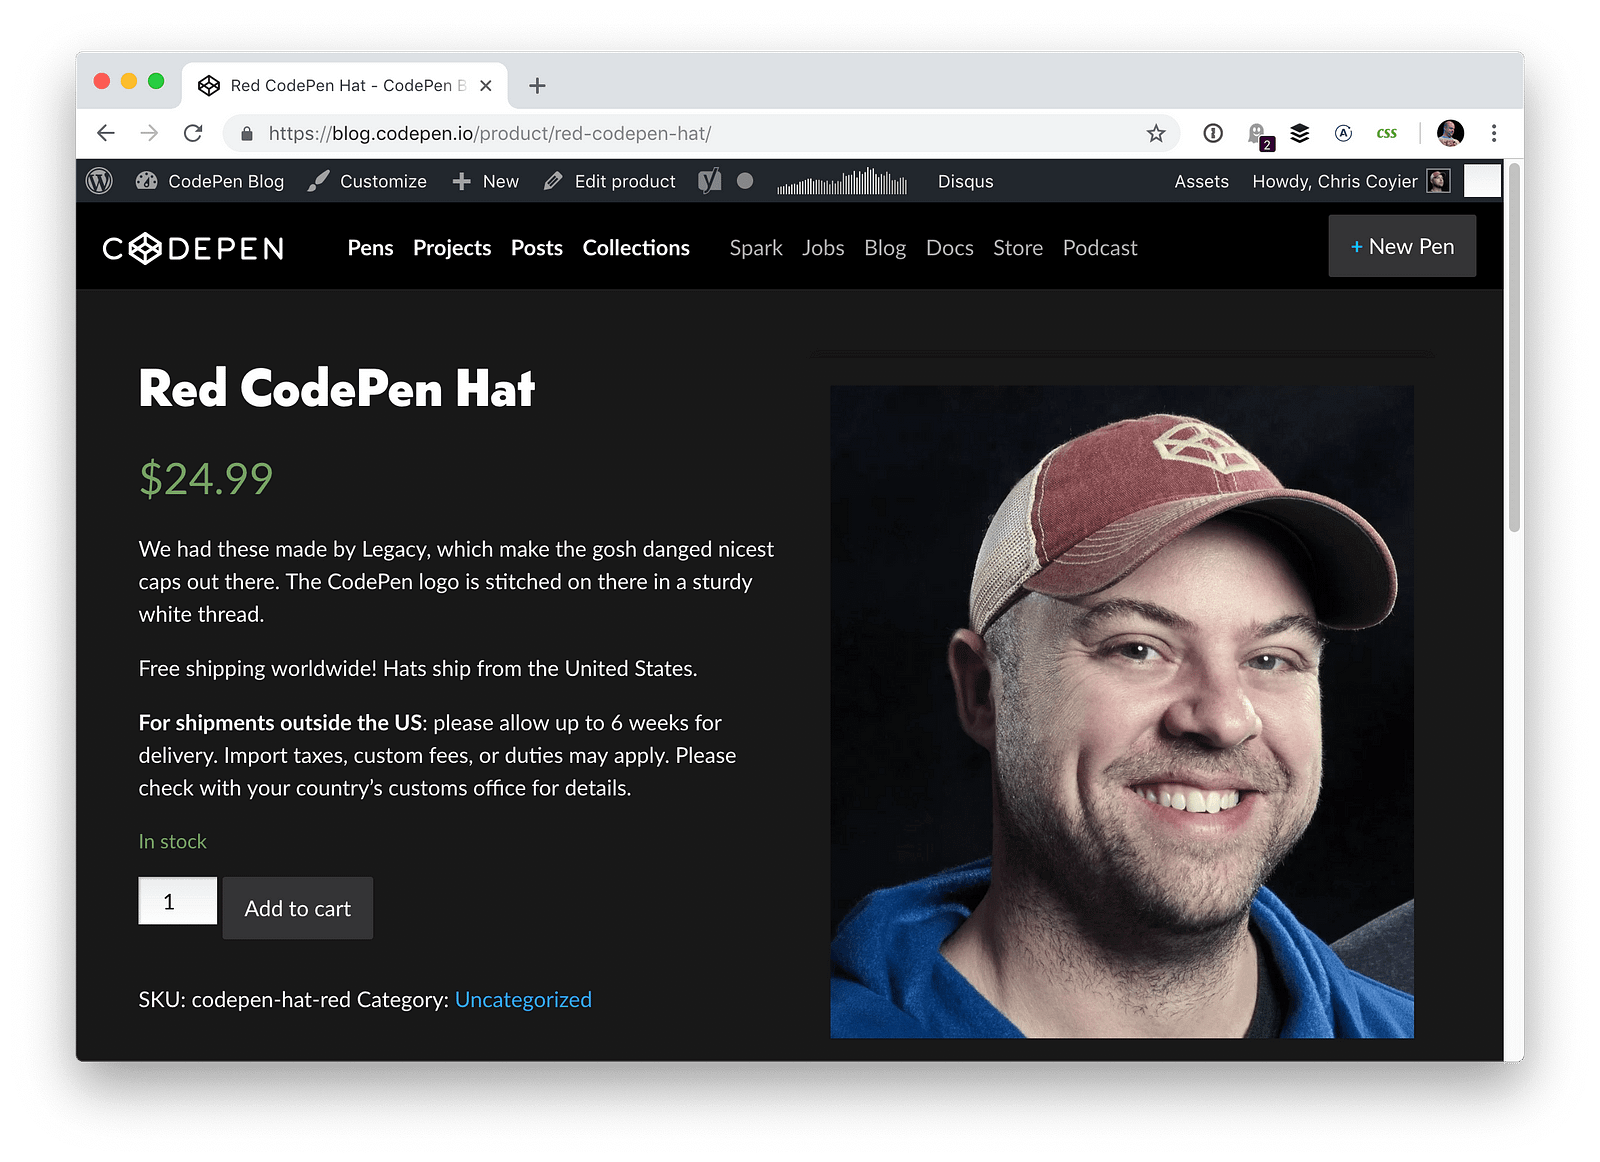Click the Buffer stacked layers extension icon
Screen dimensions: 1600x1162
tap(1300, 133)
